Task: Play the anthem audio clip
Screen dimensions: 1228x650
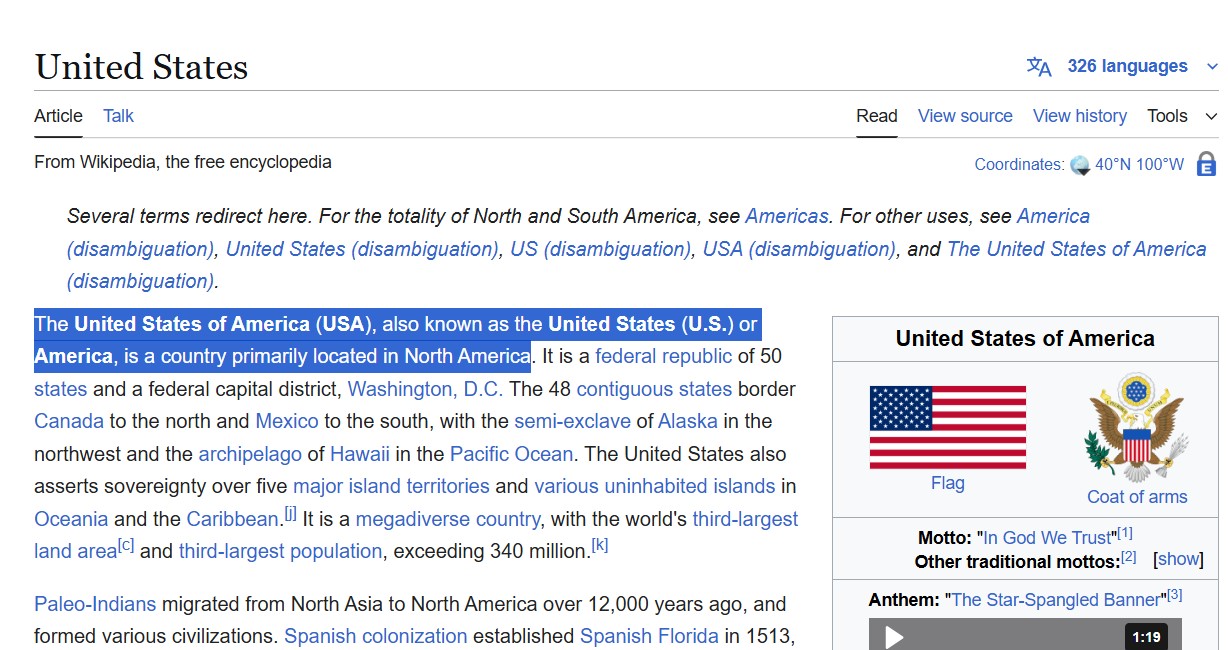Action: (894, 636)
